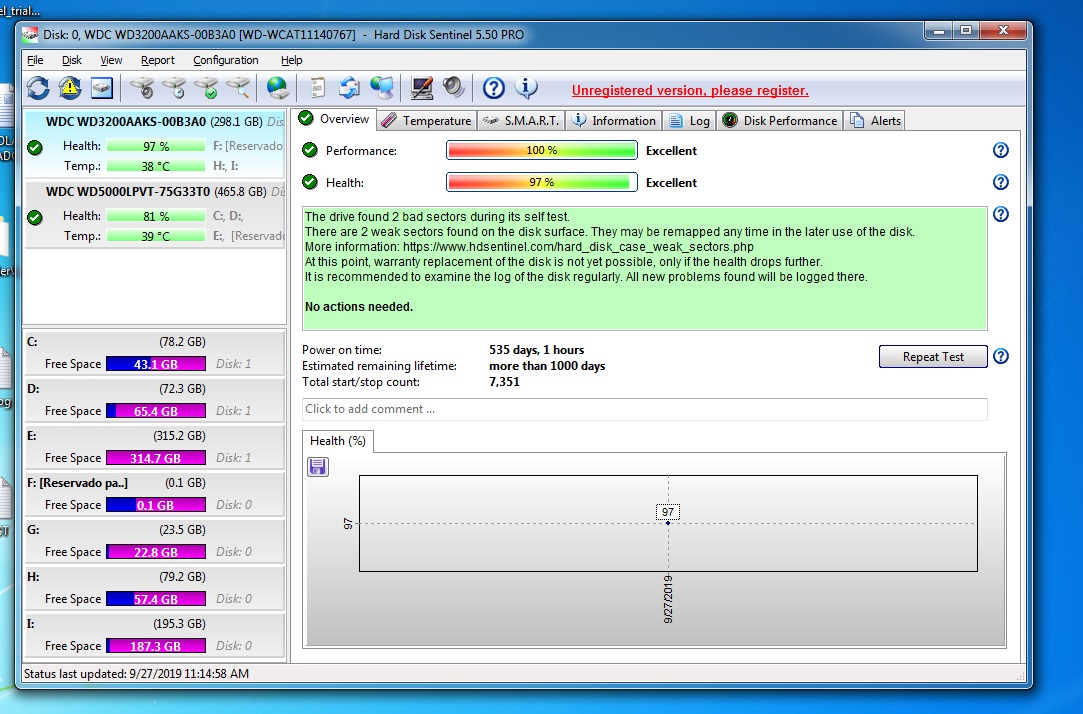Screen dimensions: 1083x714
Task: Click the monitor with screwdriver configuration icon
Action: [x=421, y=88]
